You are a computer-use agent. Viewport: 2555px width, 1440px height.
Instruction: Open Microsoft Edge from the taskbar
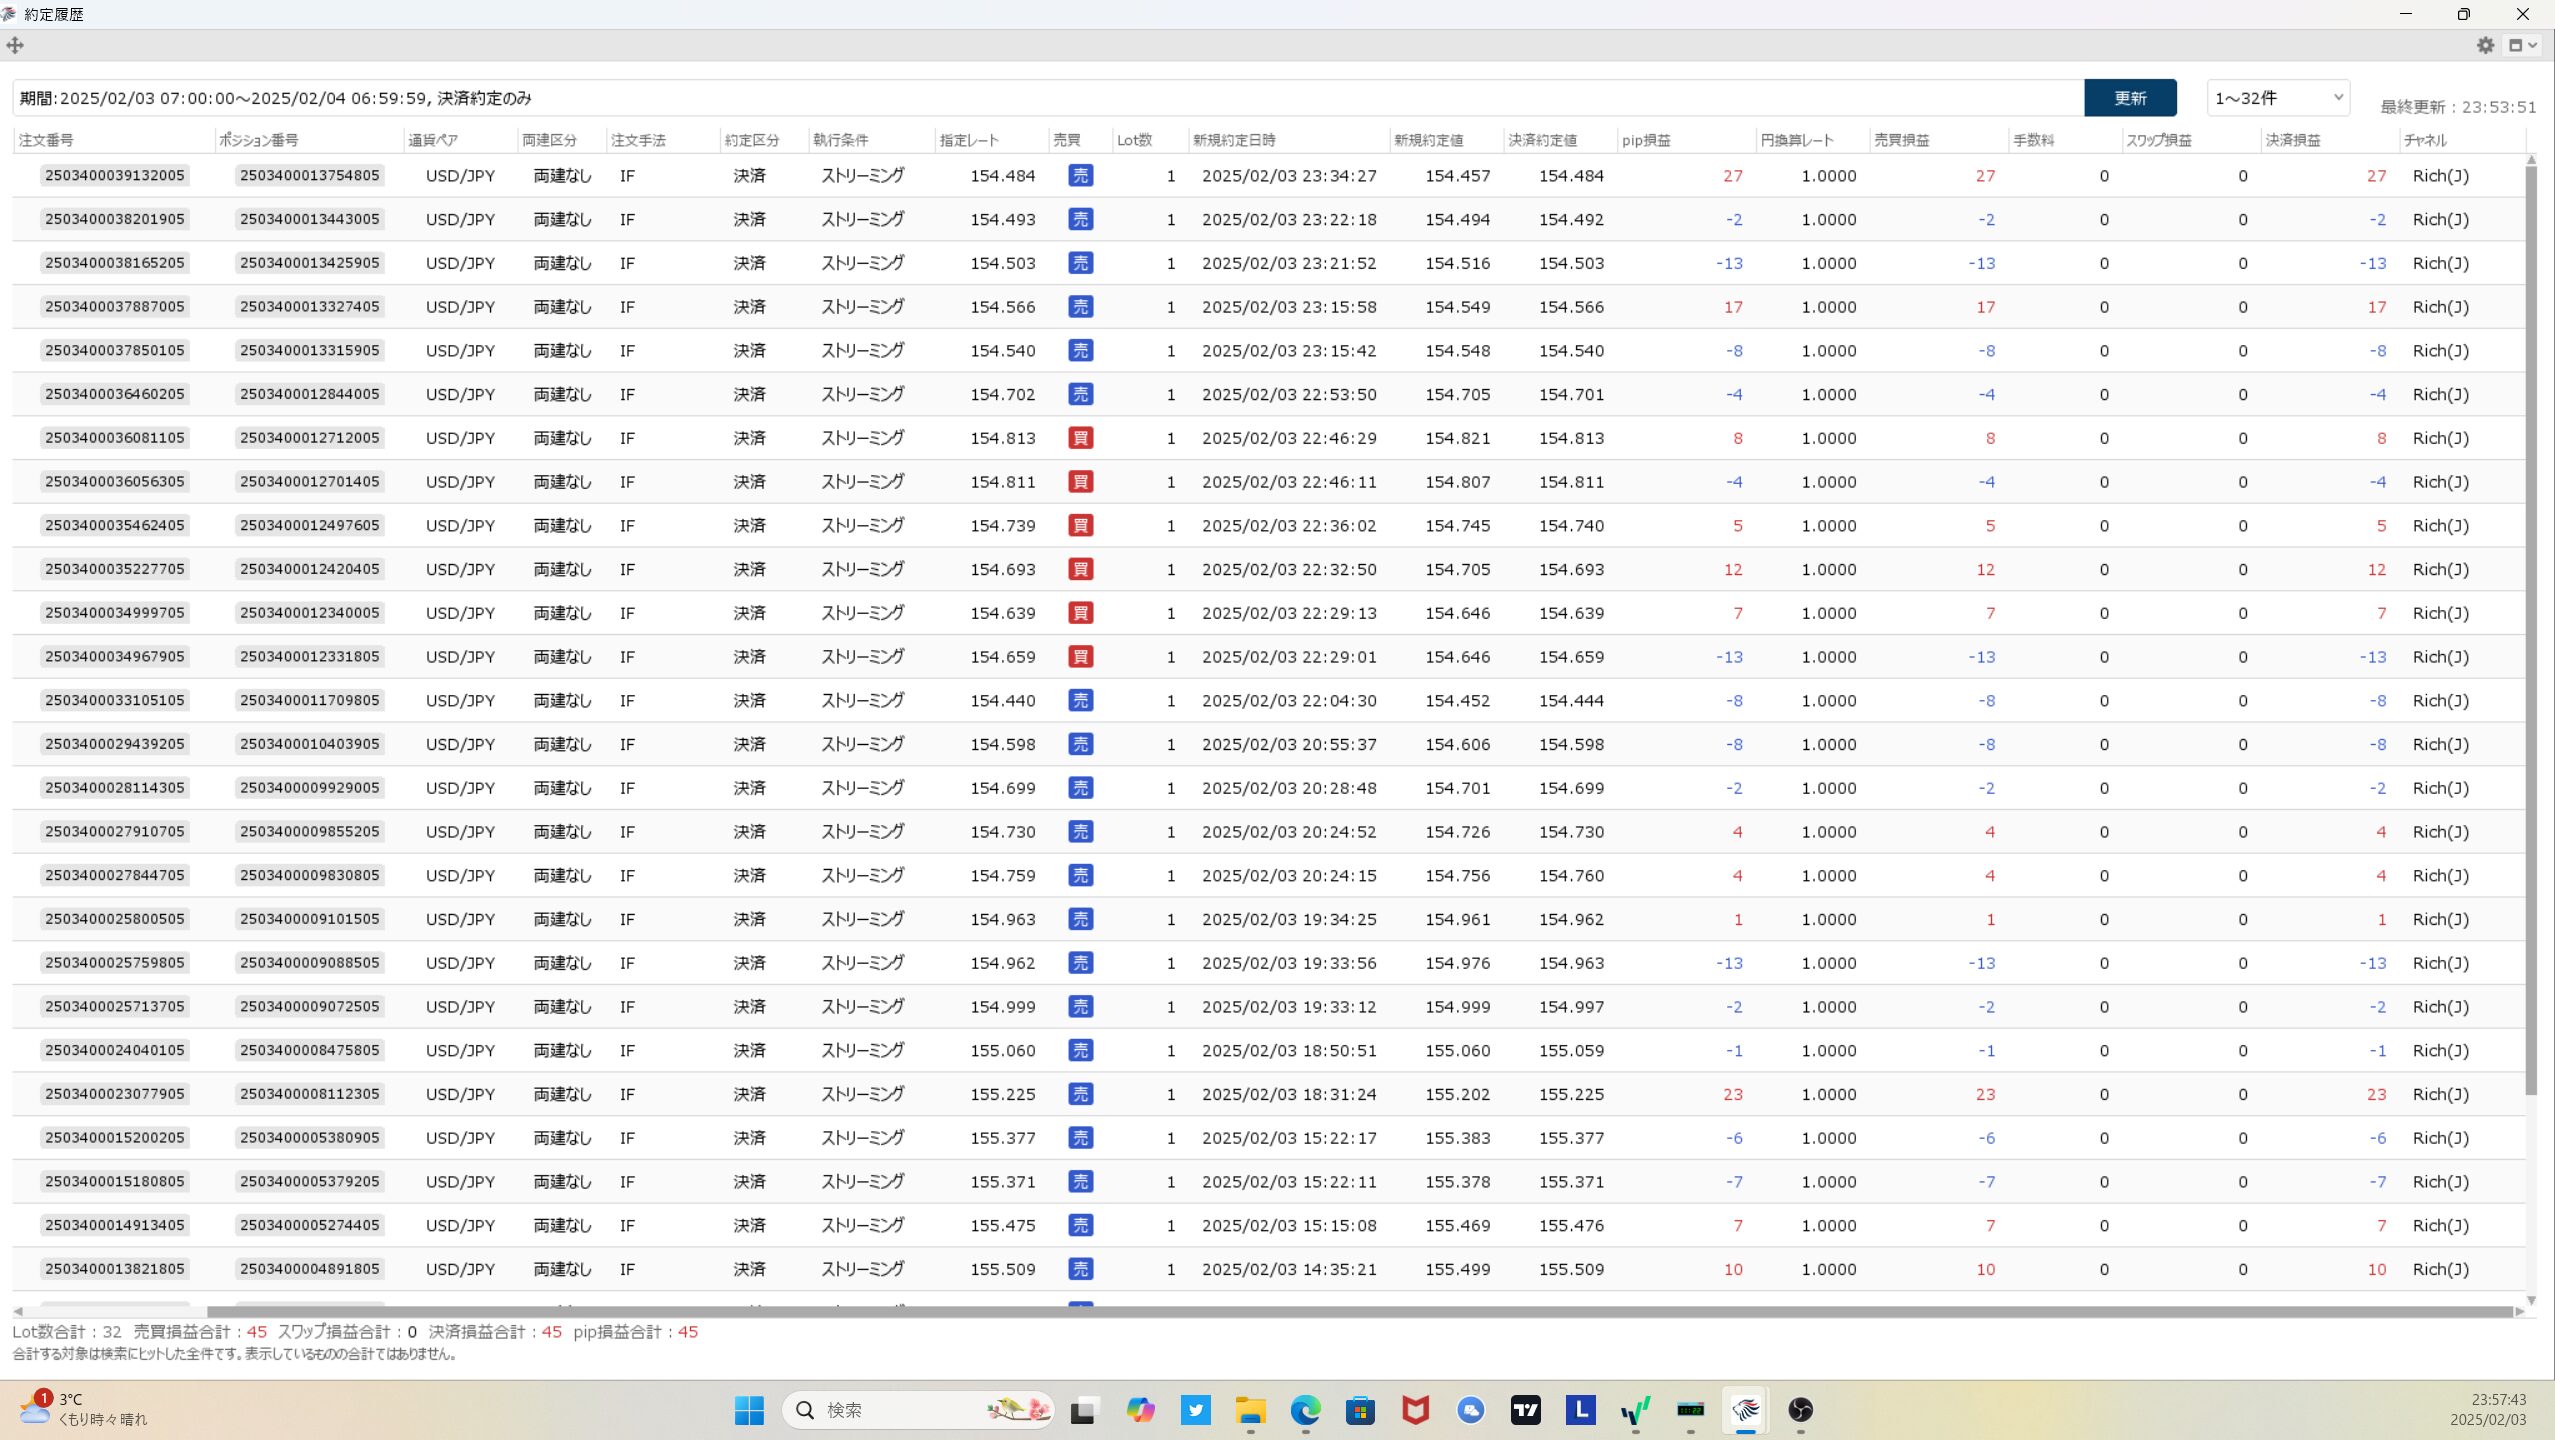pos(1305,1410)
